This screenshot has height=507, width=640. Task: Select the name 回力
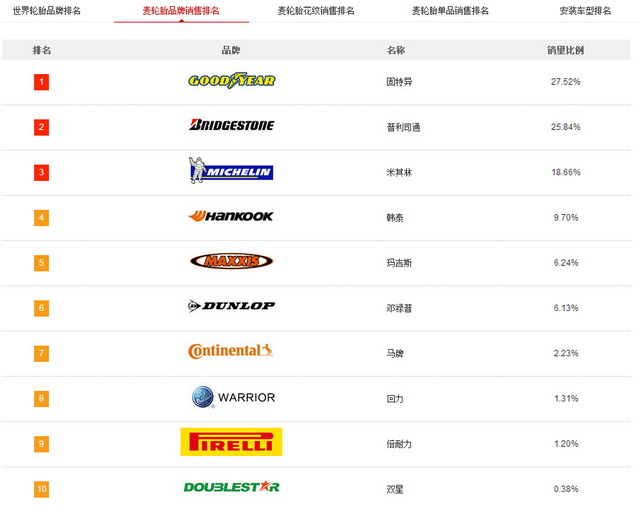(395, 399)
